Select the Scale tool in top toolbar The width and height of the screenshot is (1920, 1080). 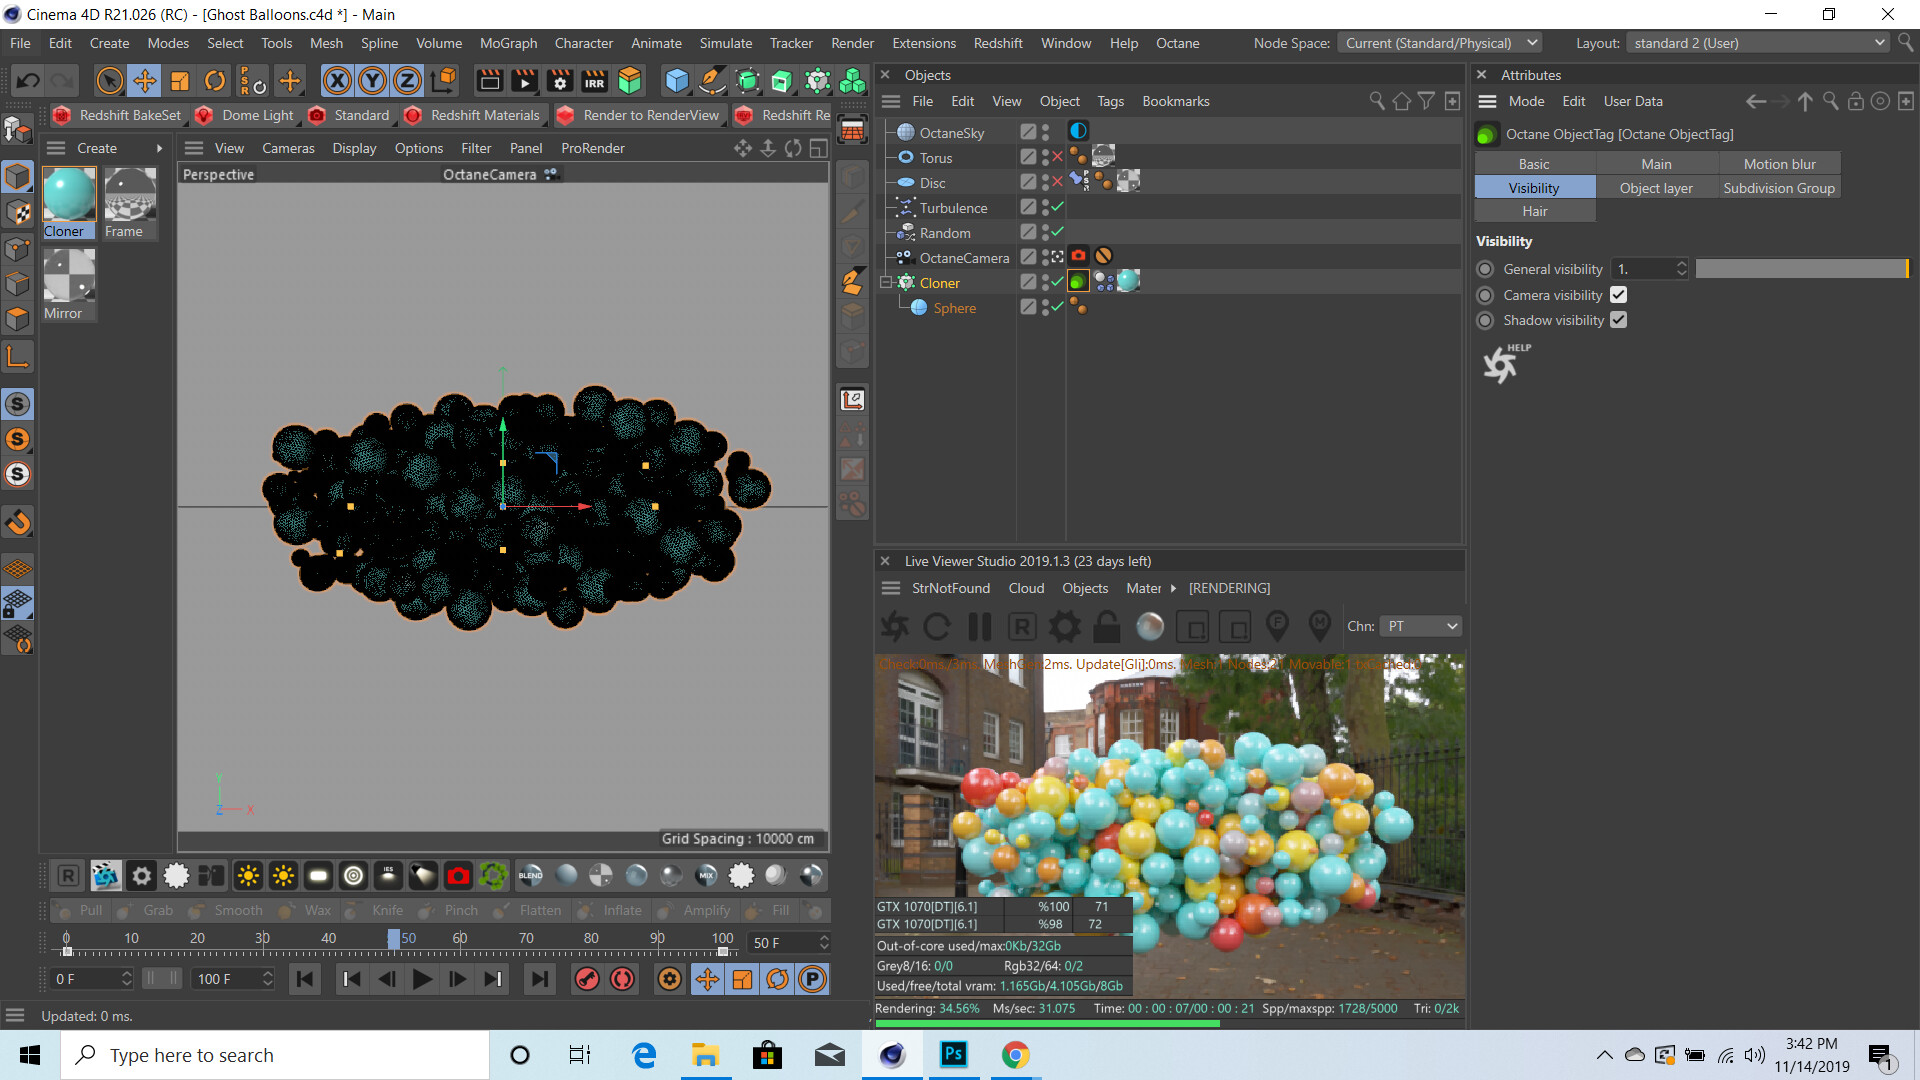180,81
